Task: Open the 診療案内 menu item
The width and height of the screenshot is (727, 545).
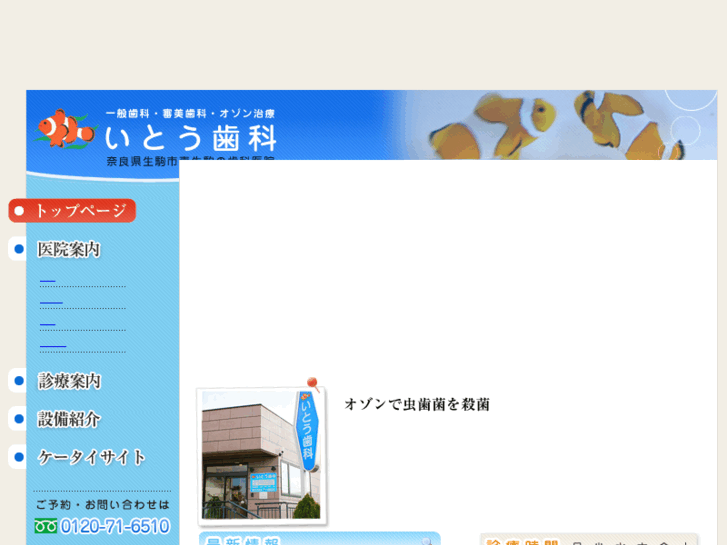Action: click(69, 381)
